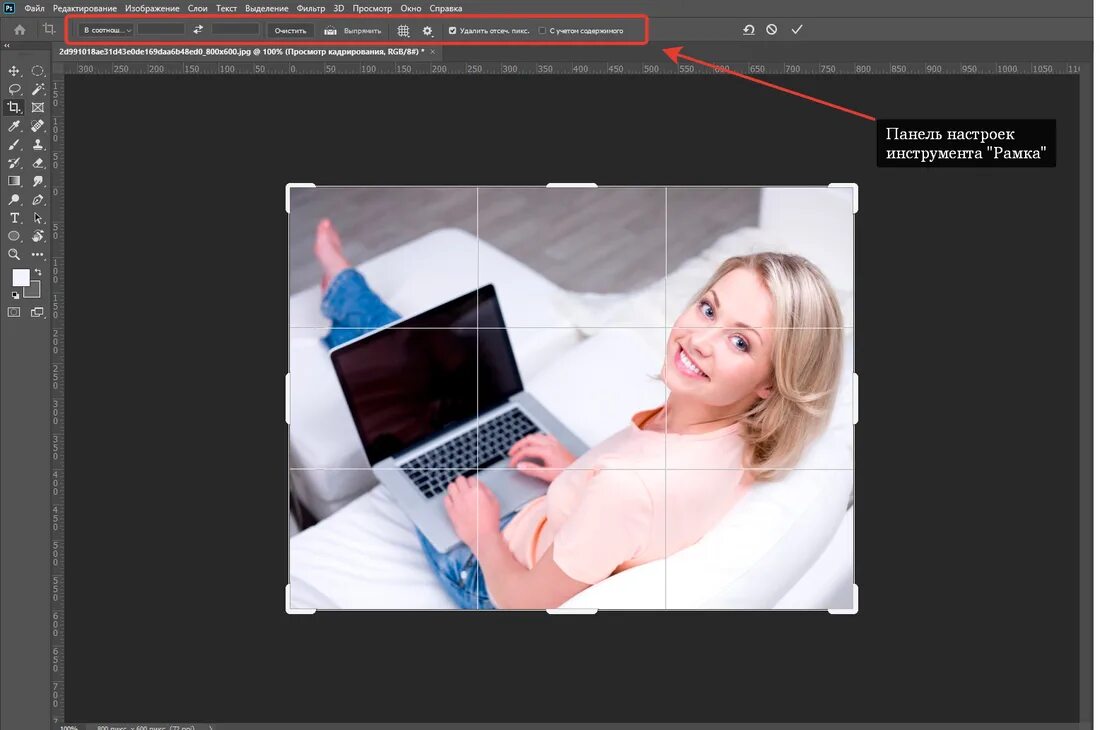
Task: Select the Lasso tool
Action: (x=14, y=89)
